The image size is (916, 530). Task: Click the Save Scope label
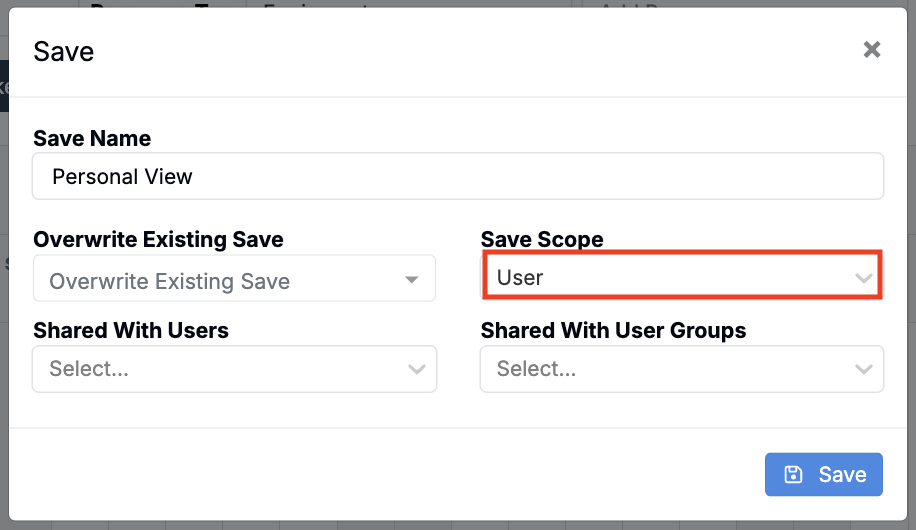tap(542, 240)
